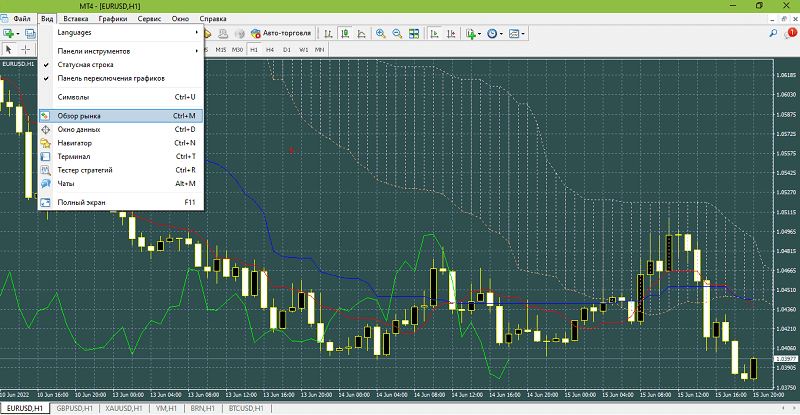Select the D1 timeframe
The height and width of the screenshot is (415, 800).
tap(287, 50)
